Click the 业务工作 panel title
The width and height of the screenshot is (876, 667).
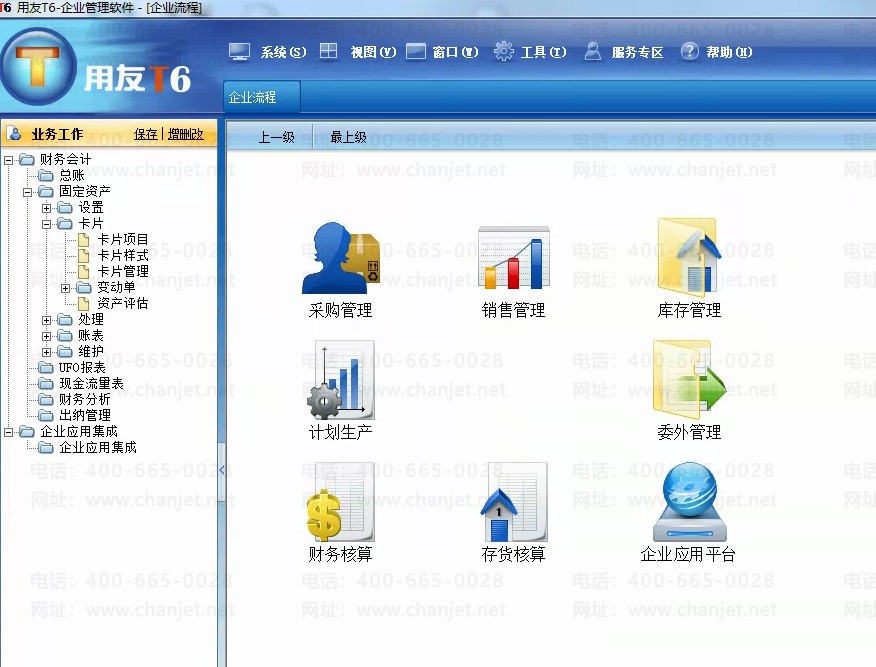click(x=57, y=134)
